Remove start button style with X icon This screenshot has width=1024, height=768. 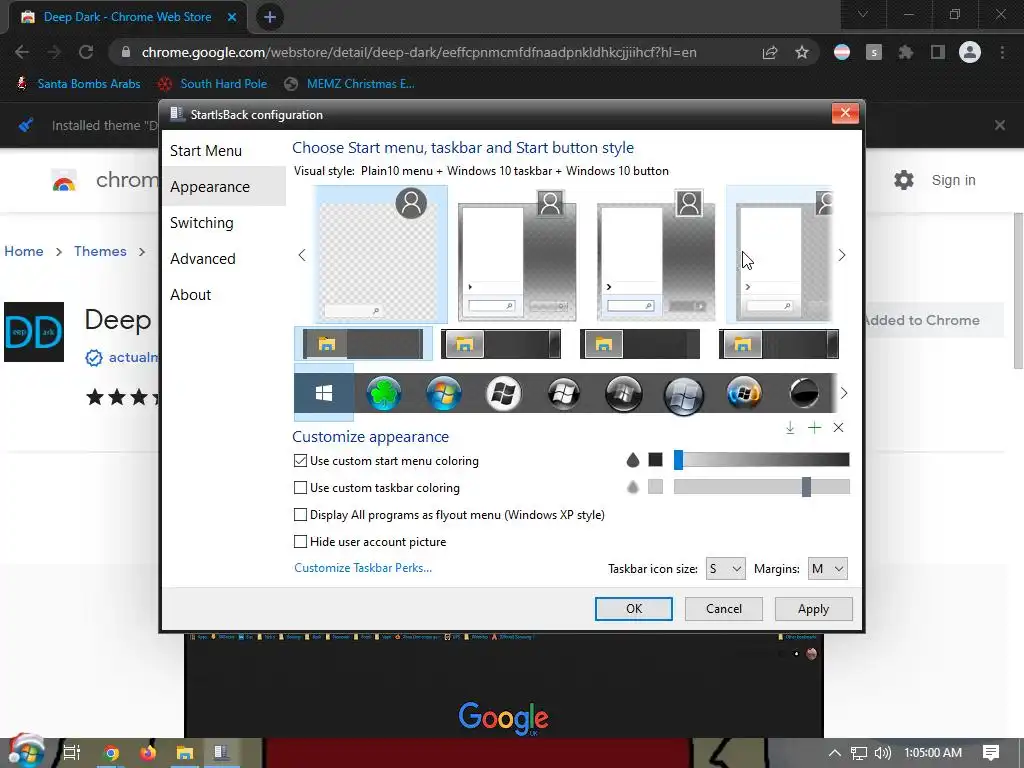[839, 428]
